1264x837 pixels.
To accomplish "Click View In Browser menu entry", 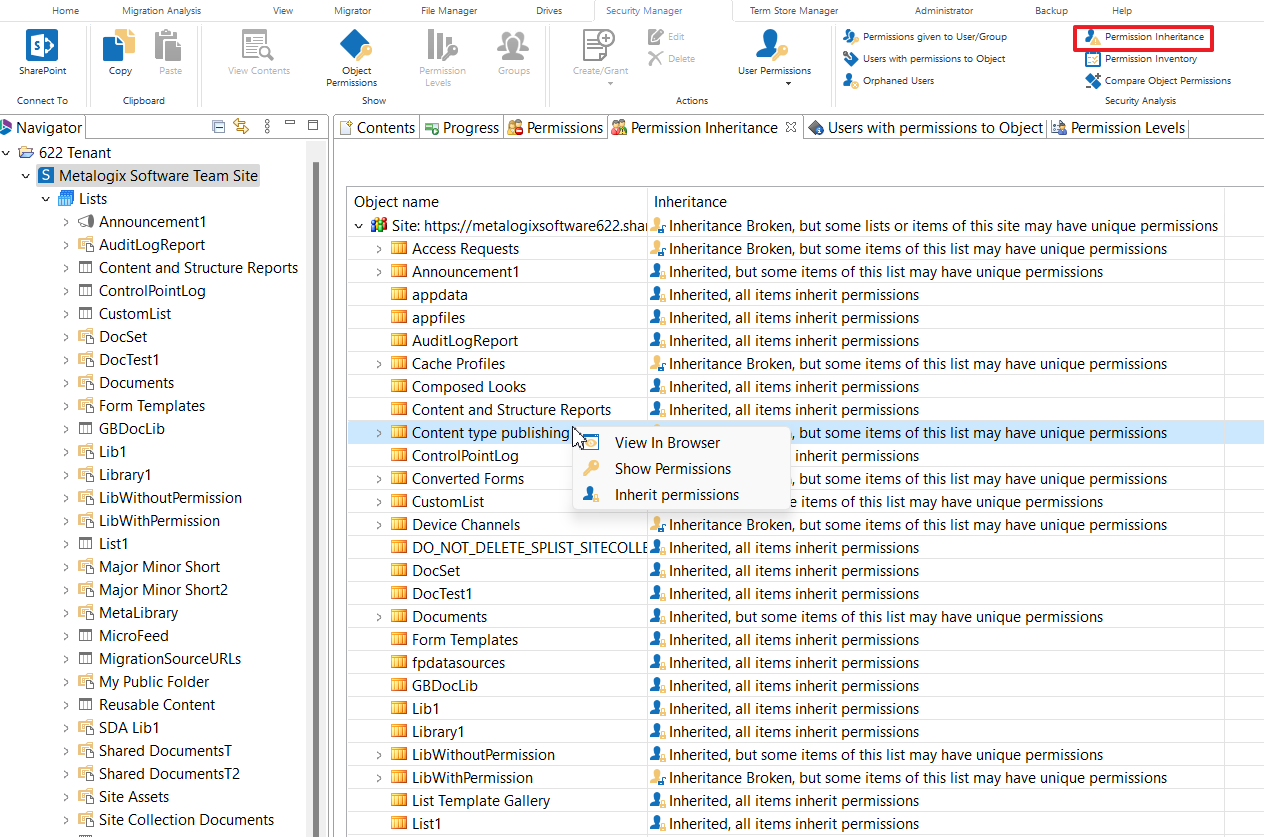I will (666, 443).
